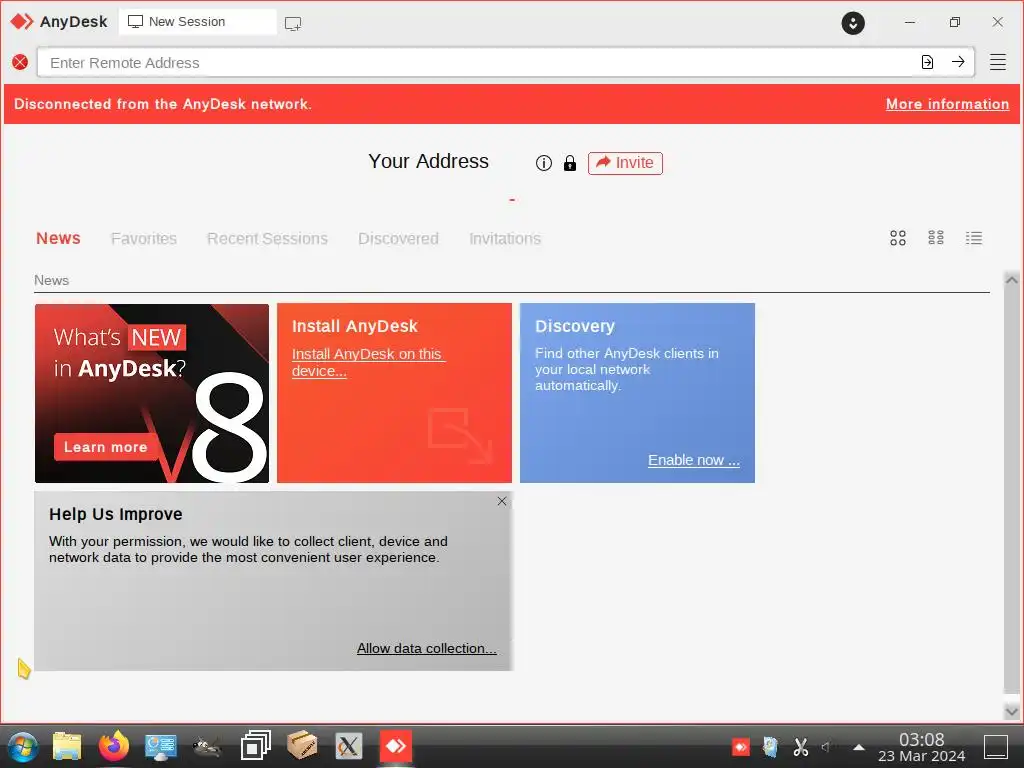Open the file manager taskbar icon

[67, 746]
